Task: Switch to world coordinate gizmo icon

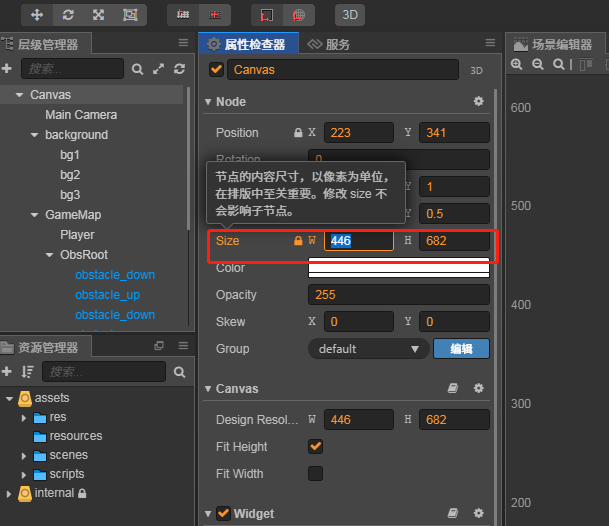Action: pyautogui.click(x=299, y=15)
